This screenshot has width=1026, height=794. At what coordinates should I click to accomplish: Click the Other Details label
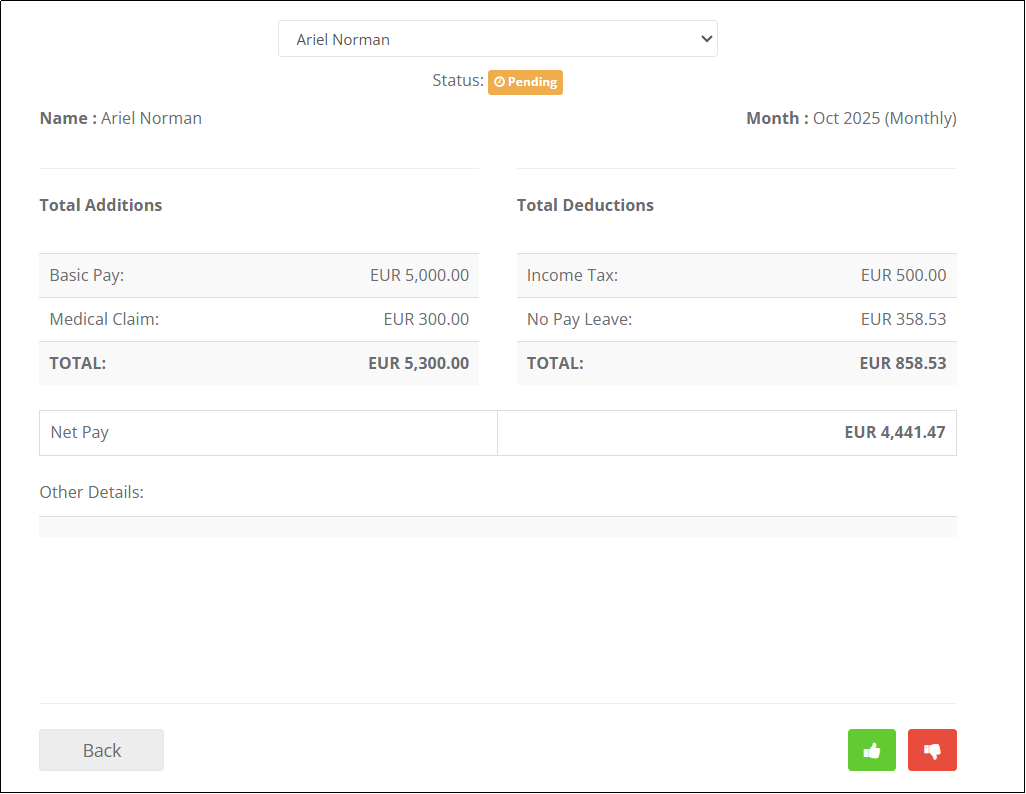pos(92,492)
